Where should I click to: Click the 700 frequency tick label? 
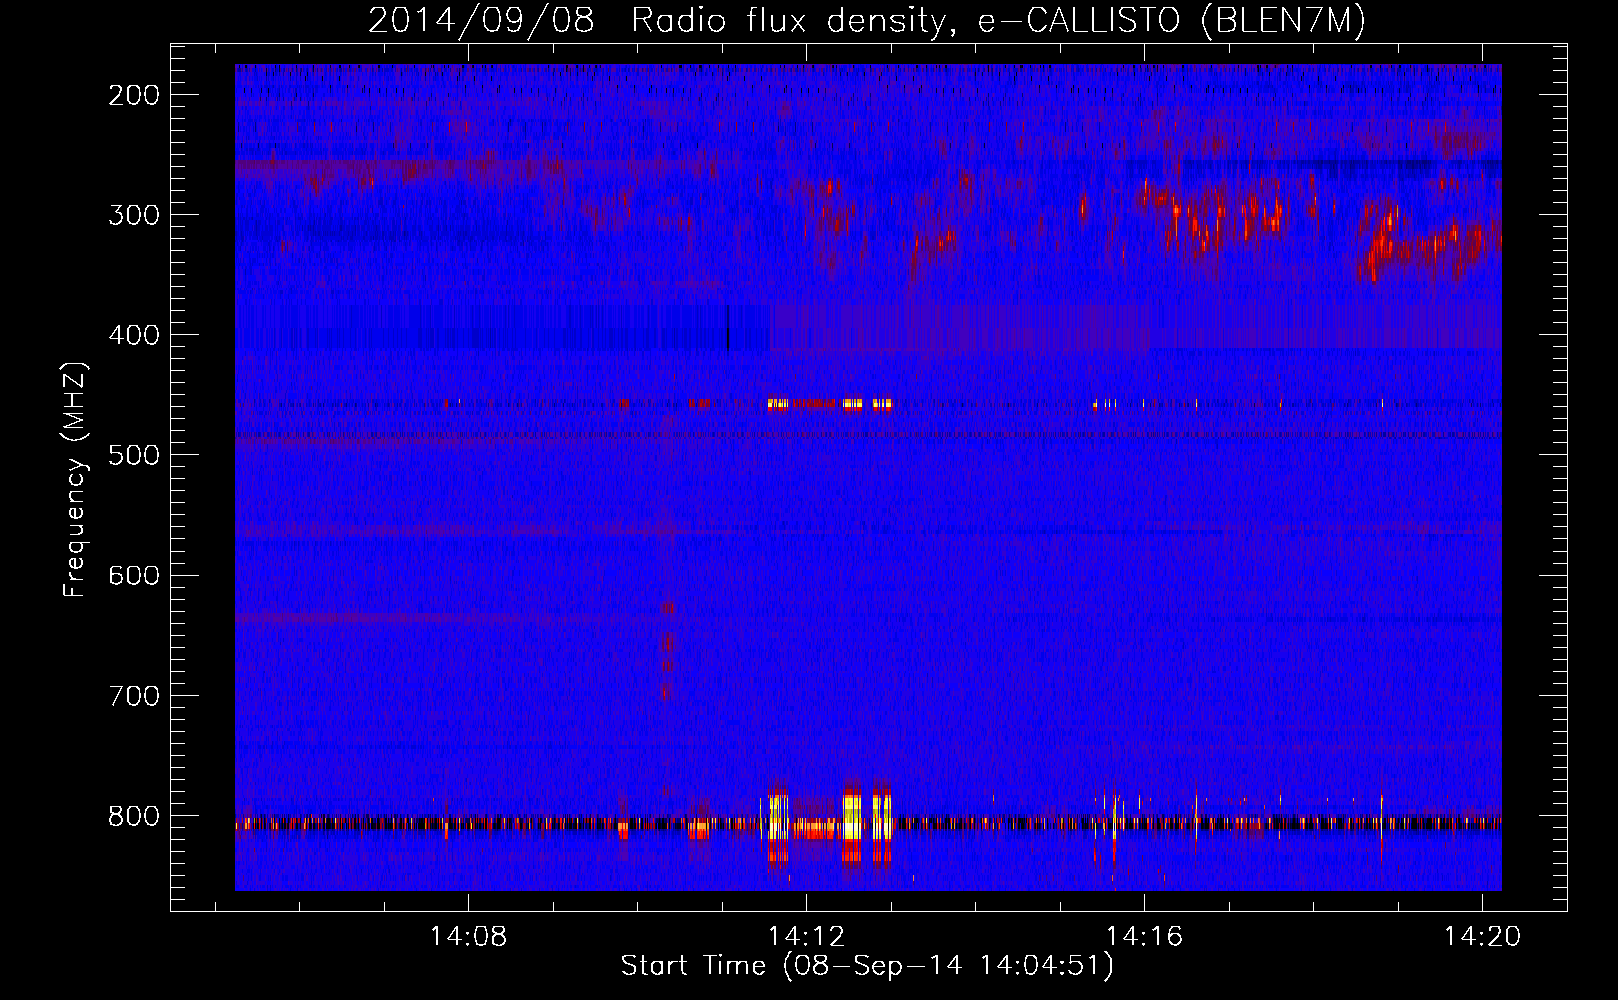[133, 695]
